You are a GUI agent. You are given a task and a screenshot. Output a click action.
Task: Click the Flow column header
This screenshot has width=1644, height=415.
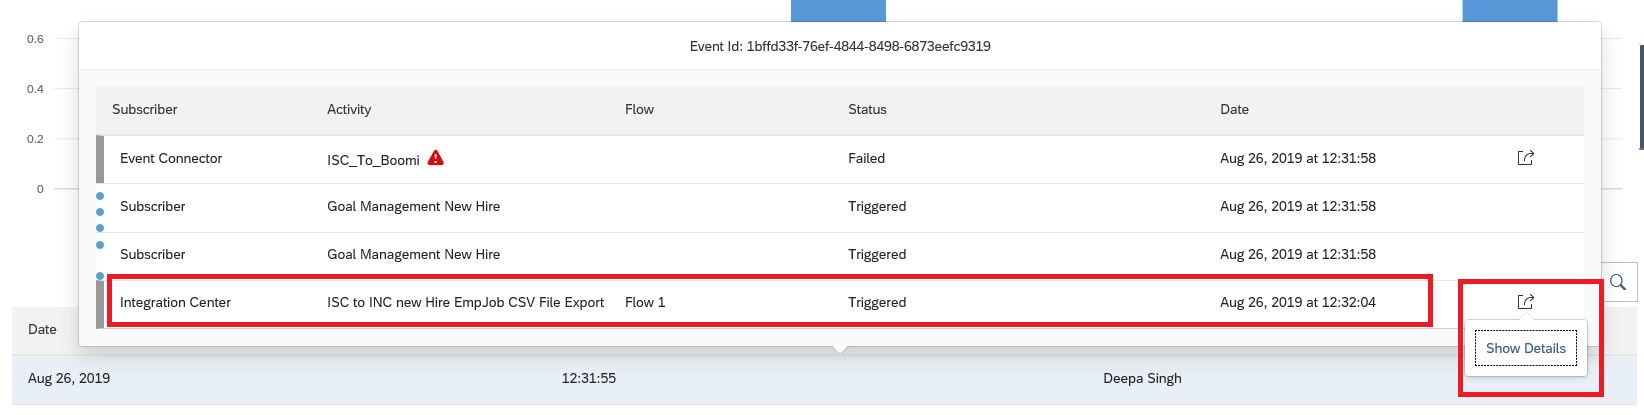(x=639, y=109)
